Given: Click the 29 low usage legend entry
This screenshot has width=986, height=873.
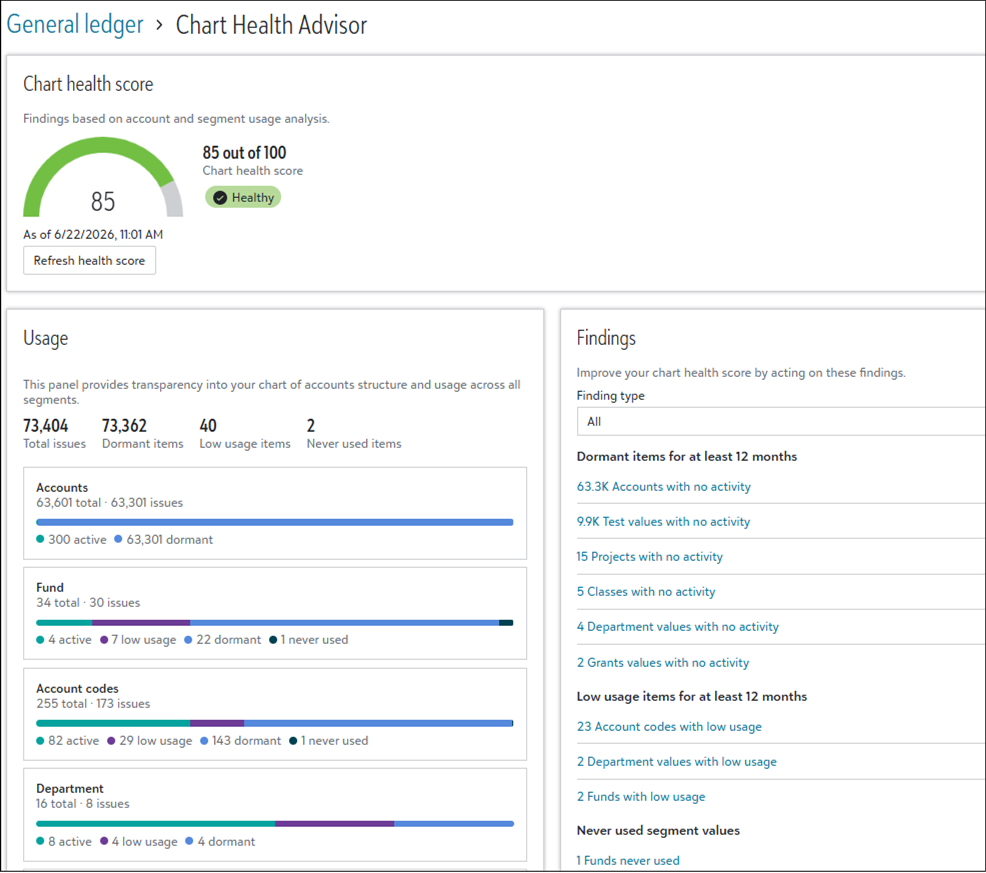Looking at the screenshot, I should point(150,741).
